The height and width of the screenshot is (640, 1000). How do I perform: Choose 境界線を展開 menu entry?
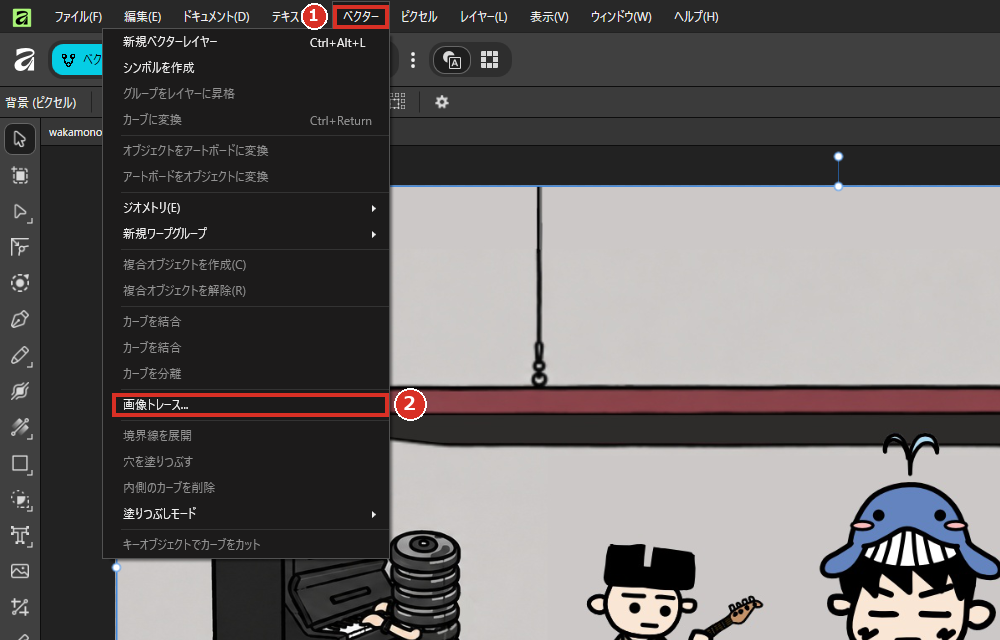(x=246, y=436)
